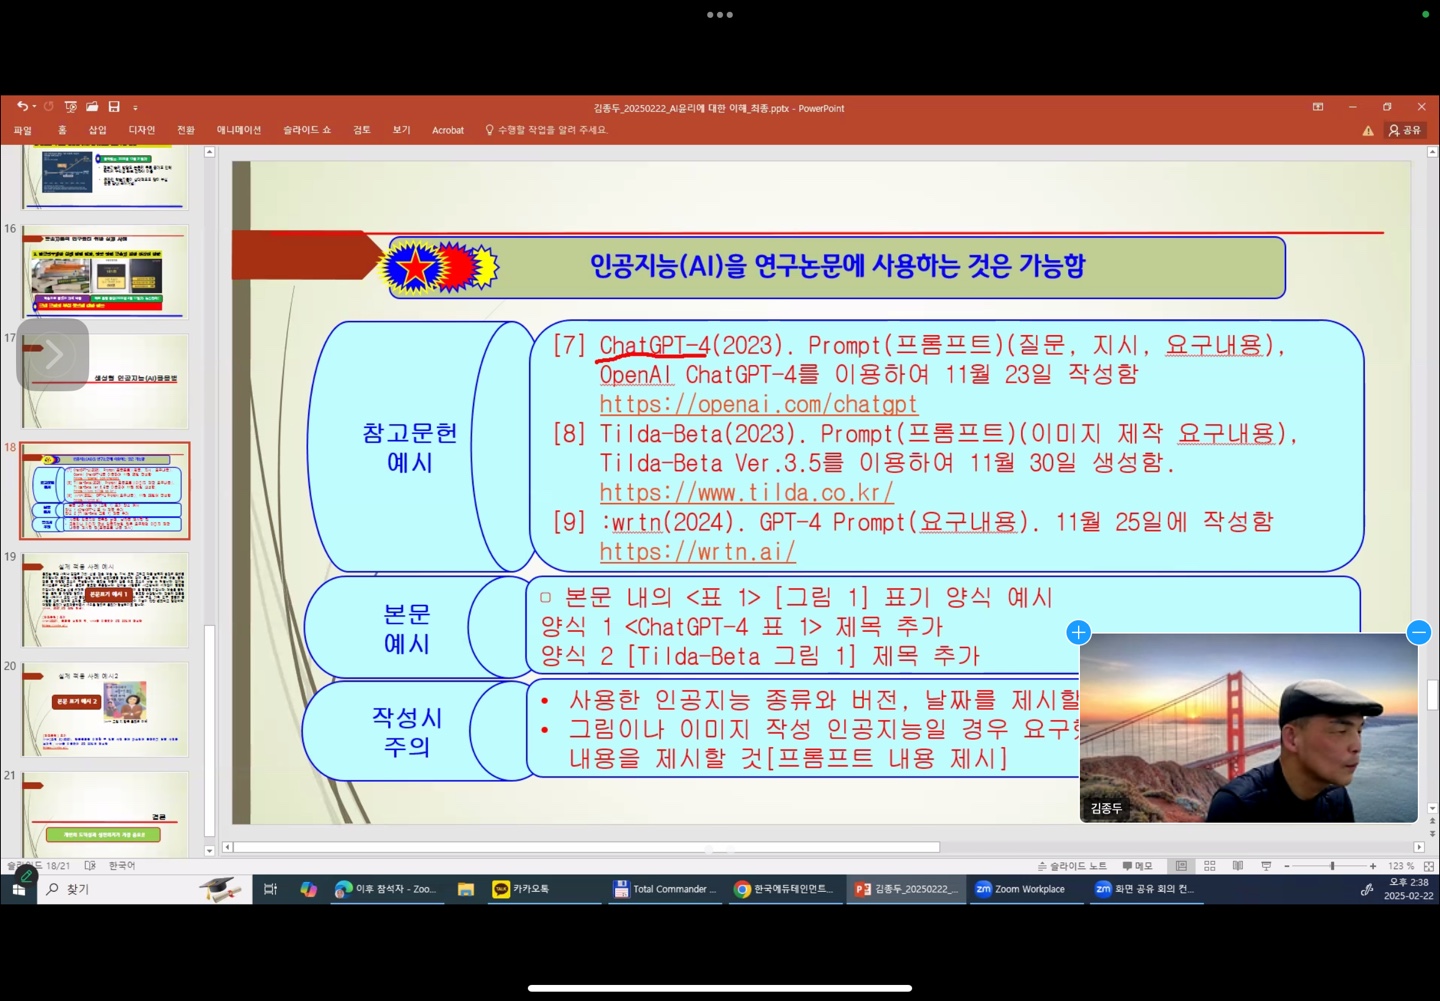Image resolution: width=1440 pixels, height=1001 pixels.
Task: Open the 슬라이드 쇼 ribbon tab
Action: tap(307, 130)
